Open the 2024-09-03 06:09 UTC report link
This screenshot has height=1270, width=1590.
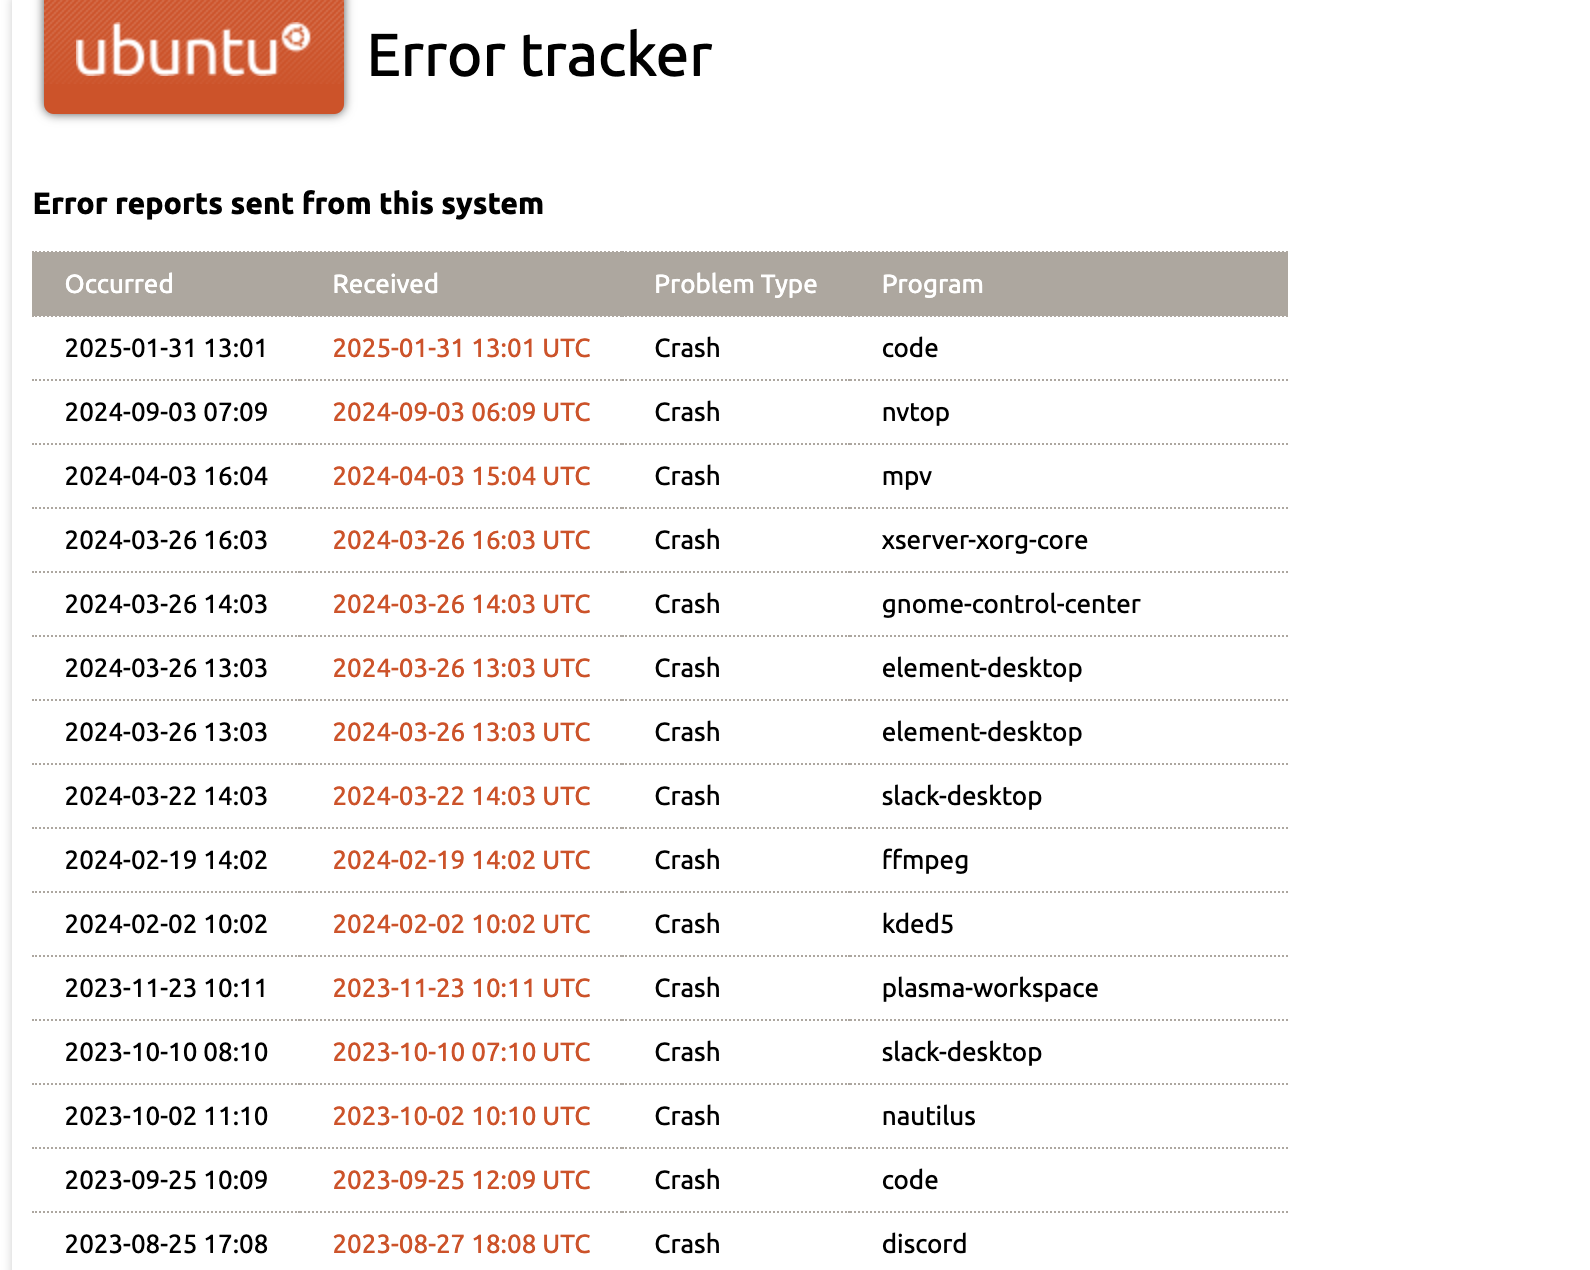461,412
